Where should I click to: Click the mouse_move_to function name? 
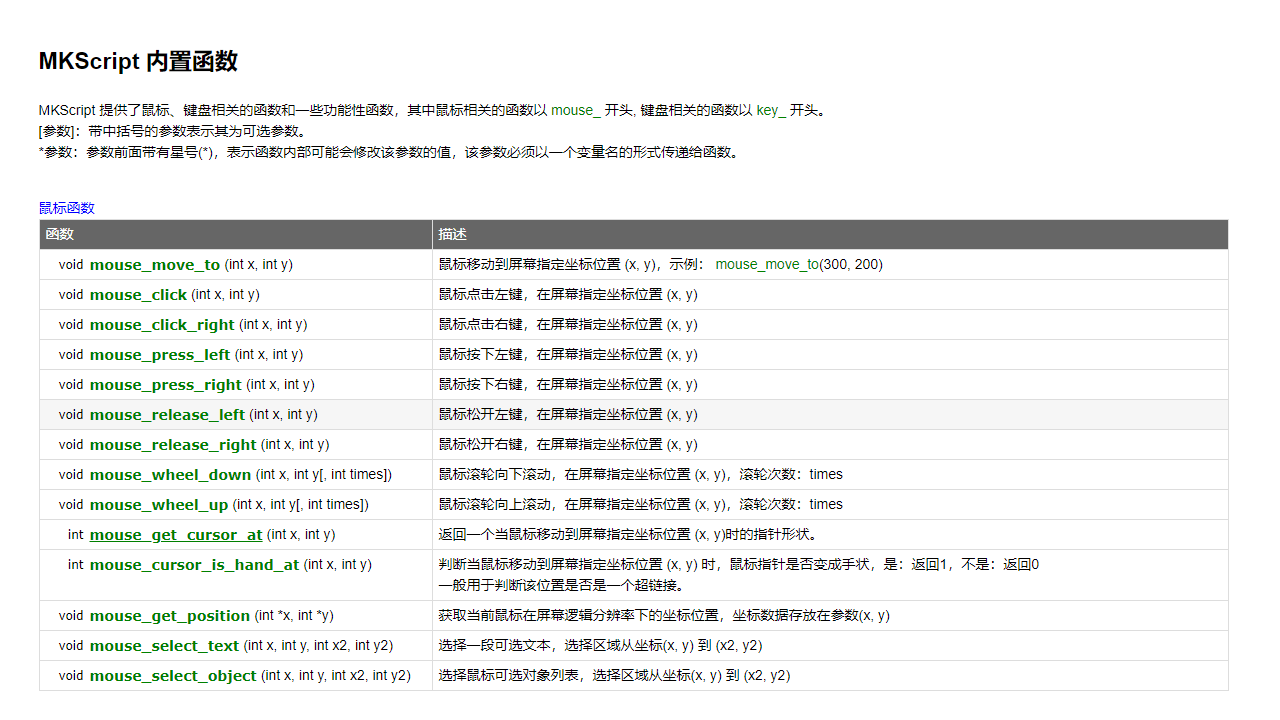154,264
